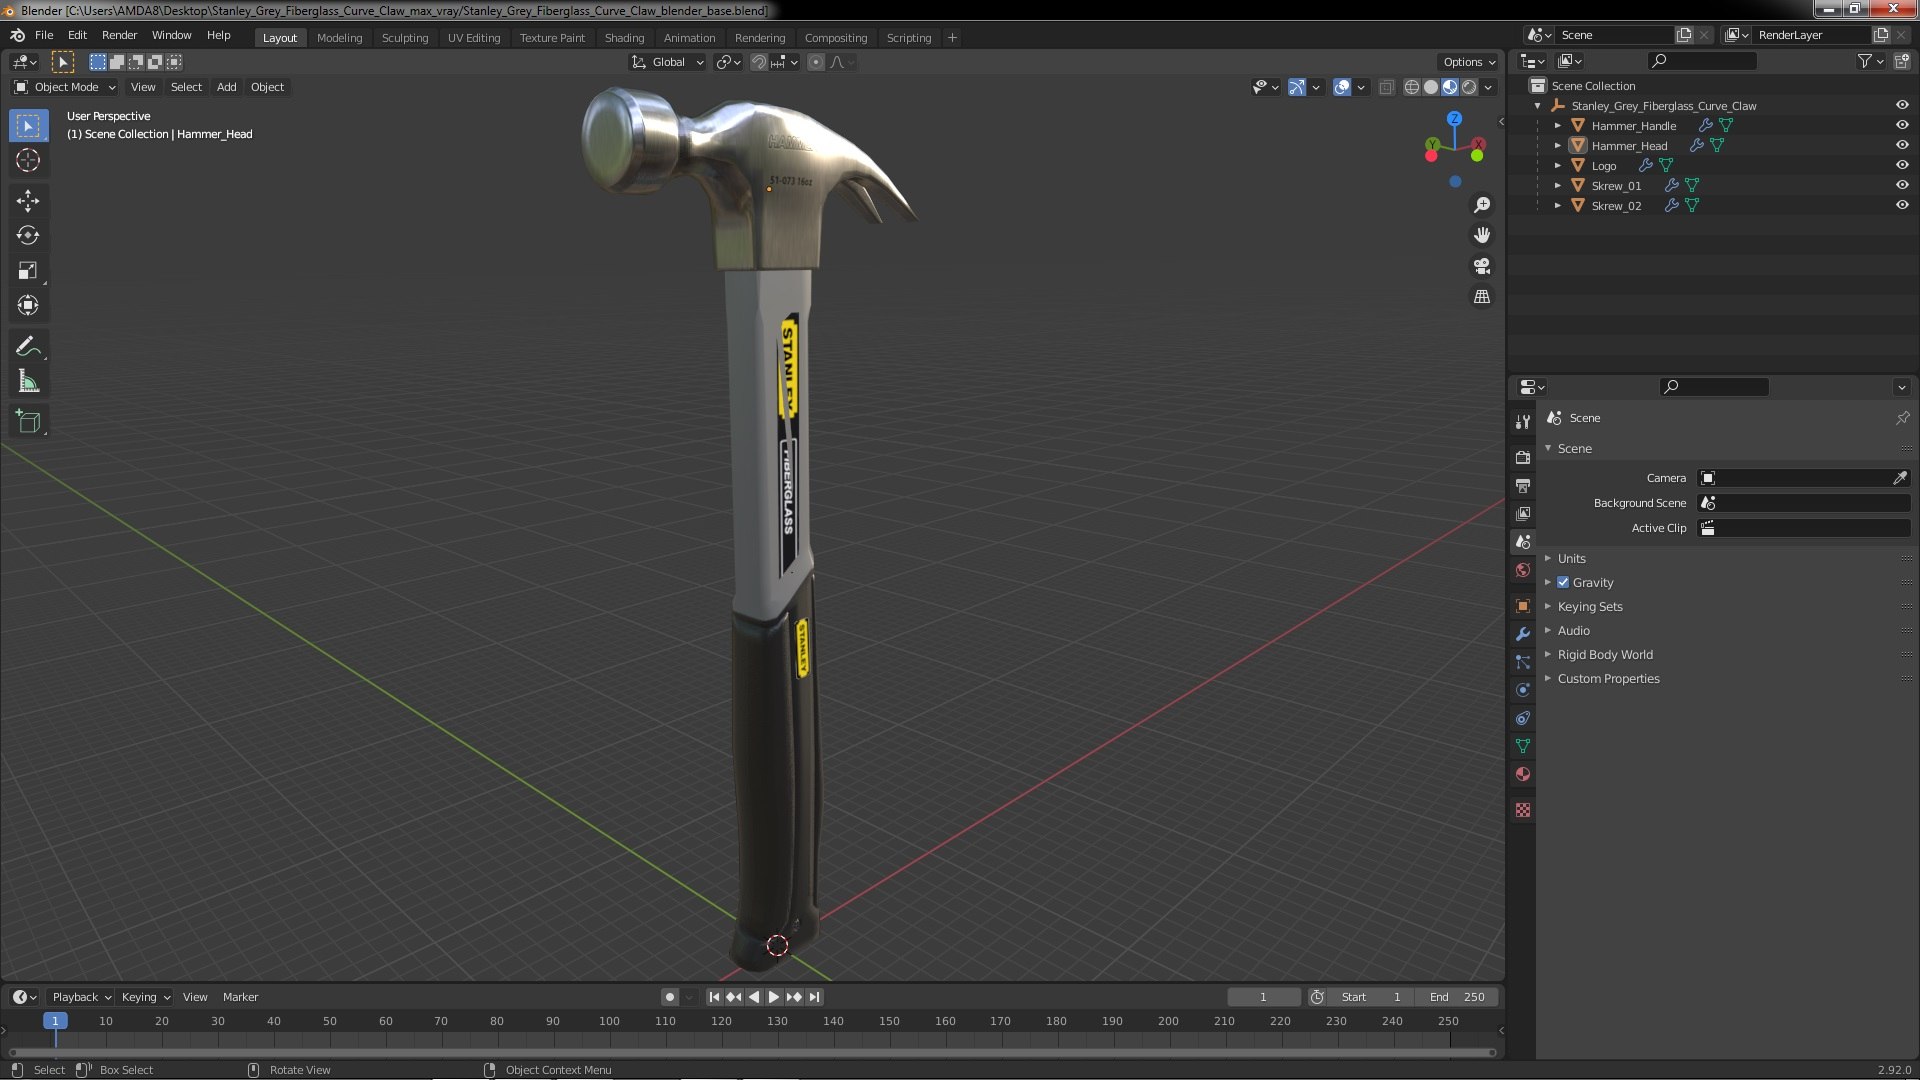Viewport: 1920px width, 1080px height.
Task: Open the Texture properties checker icon
Action: [1523, 810]
